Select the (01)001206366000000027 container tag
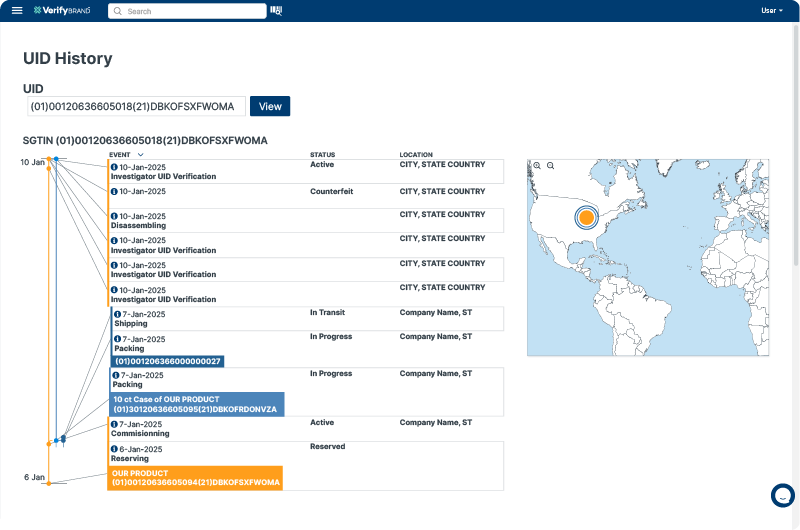 pyautogui.click(x=167, y=361)
